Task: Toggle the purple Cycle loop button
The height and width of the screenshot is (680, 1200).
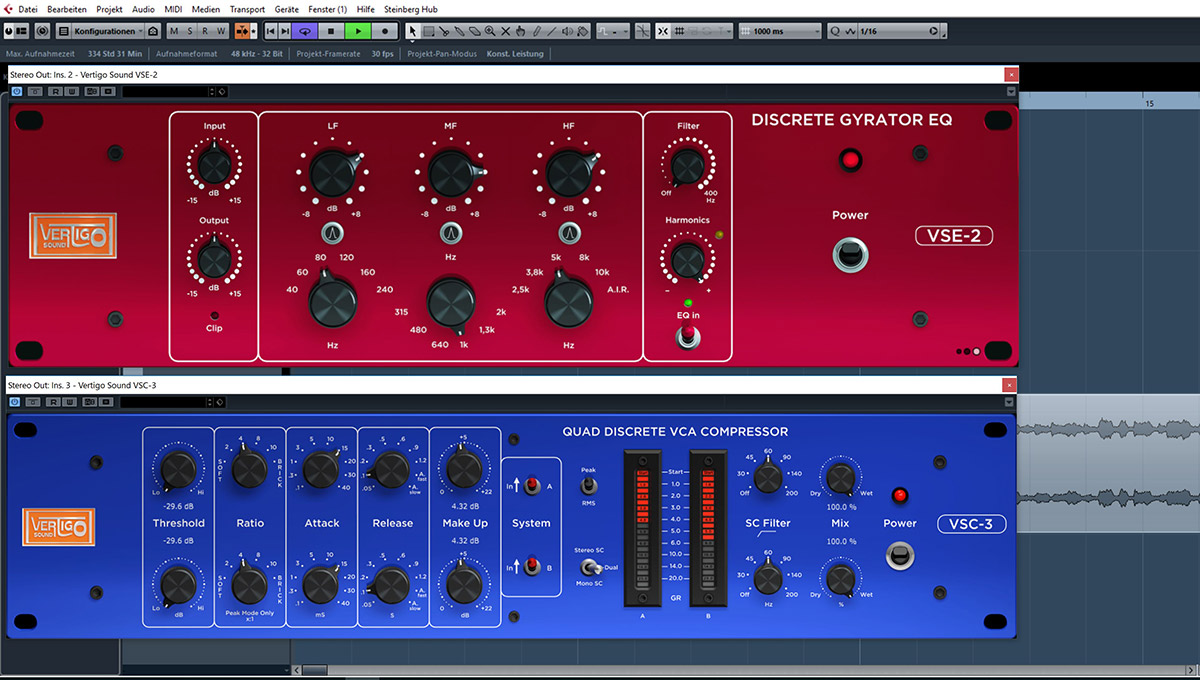Action: [x=303, y=31]
